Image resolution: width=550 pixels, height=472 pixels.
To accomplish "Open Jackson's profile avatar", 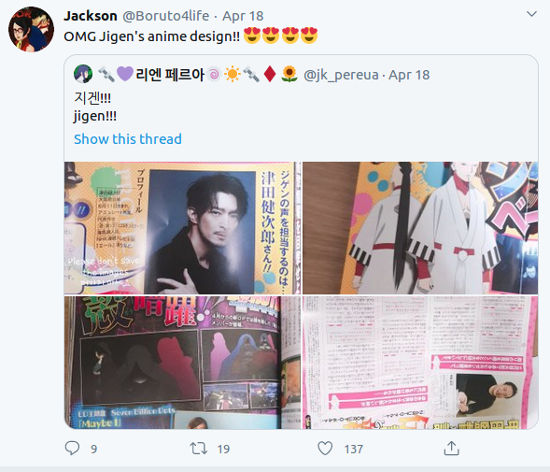I will [31, 29].
